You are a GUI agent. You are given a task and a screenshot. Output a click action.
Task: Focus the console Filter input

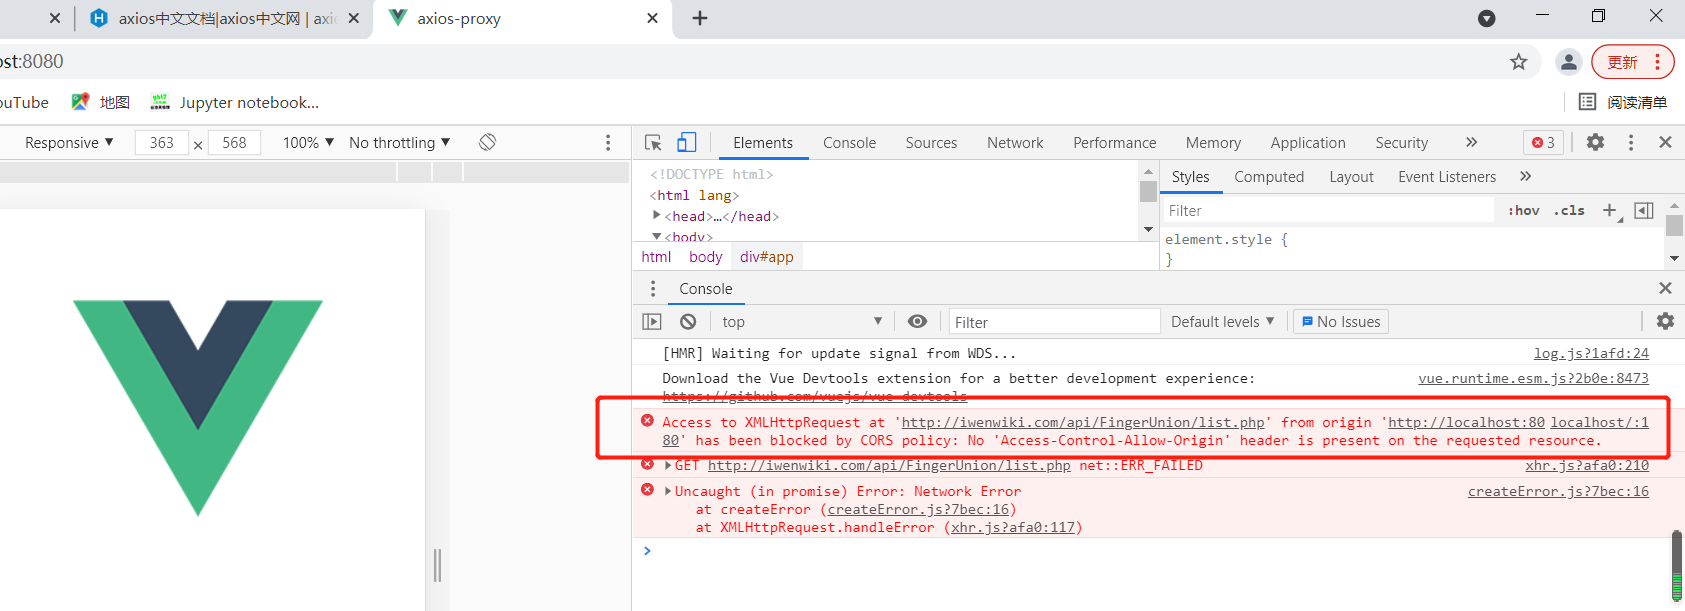tap(1053, 322)
